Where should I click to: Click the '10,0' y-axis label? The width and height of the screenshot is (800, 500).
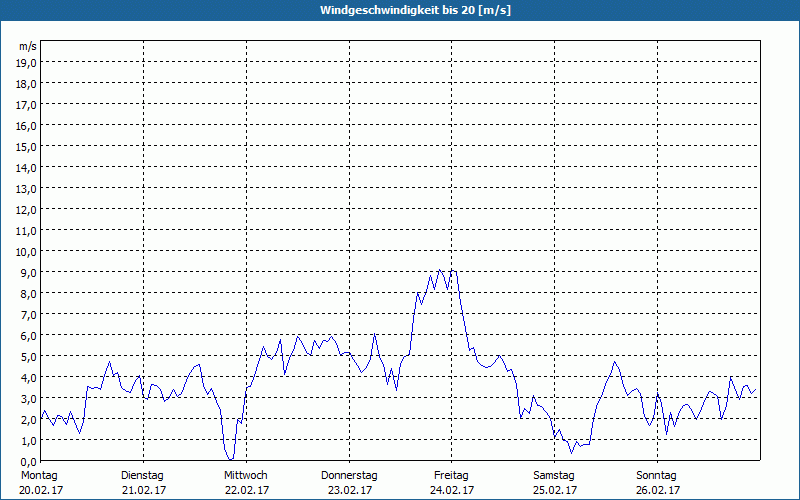(x=27, y=252)
